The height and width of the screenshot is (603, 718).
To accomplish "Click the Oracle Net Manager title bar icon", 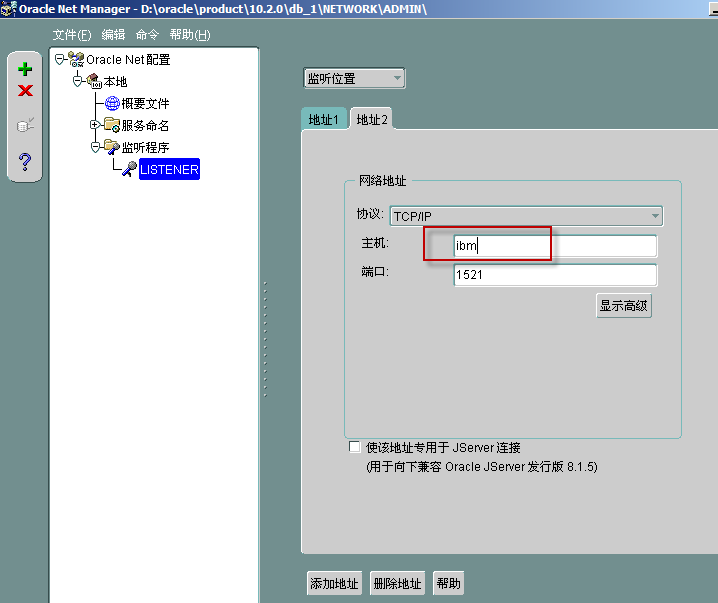I will click(x=8, y=9).
